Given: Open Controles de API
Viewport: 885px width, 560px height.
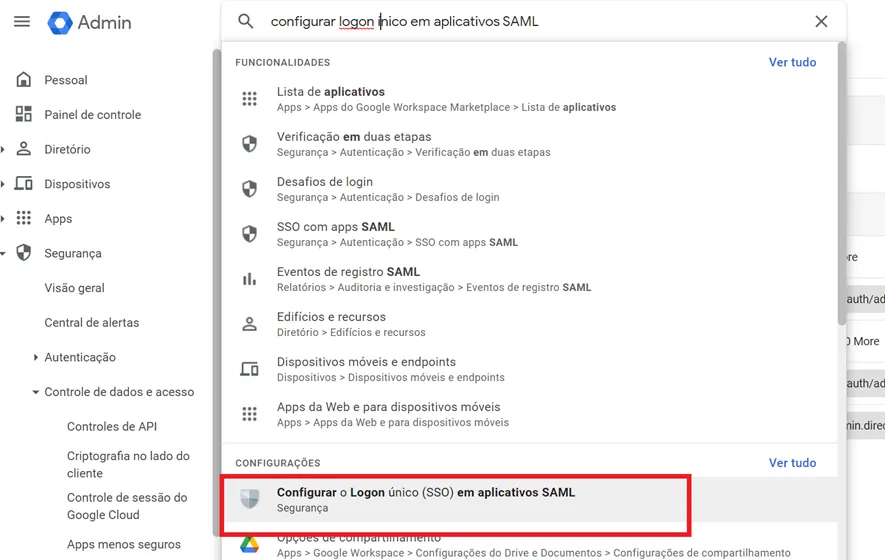Looking at the screenshot, I should pyautogui.click(x=112, y=426).
